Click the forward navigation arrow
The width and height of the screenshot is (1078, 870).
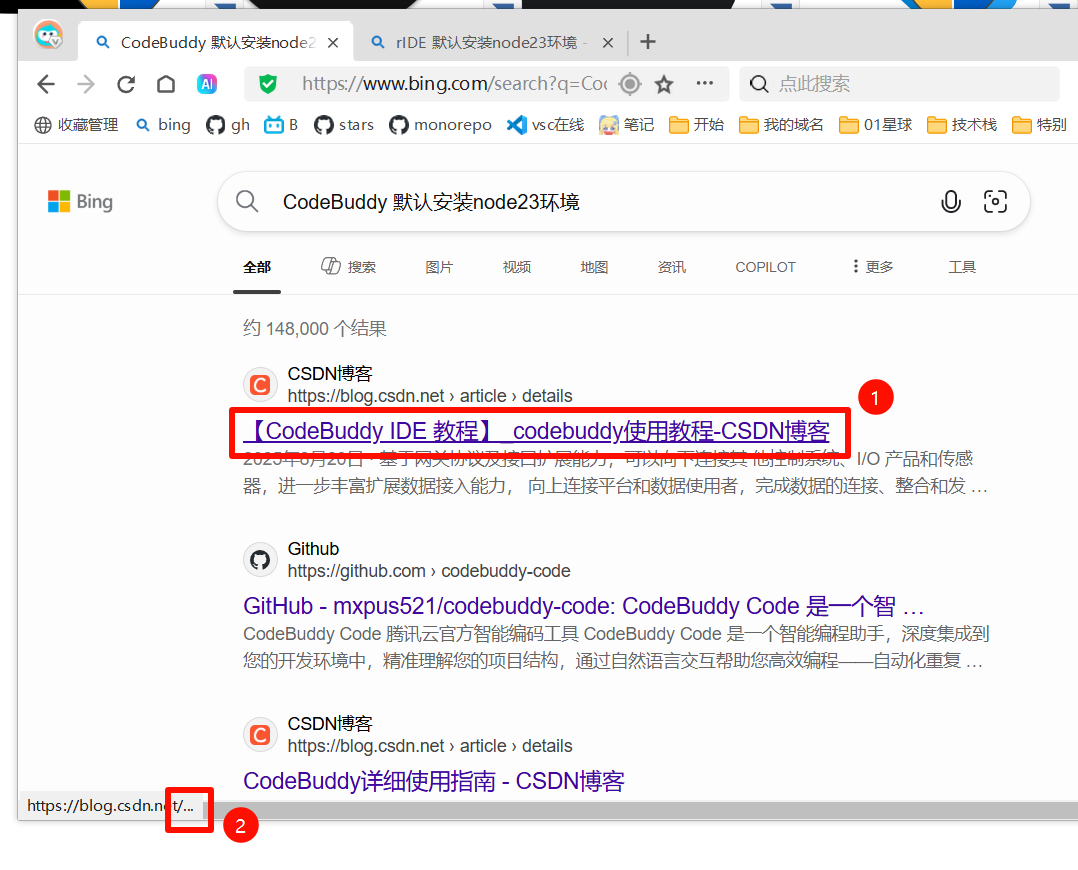[86, 84]
